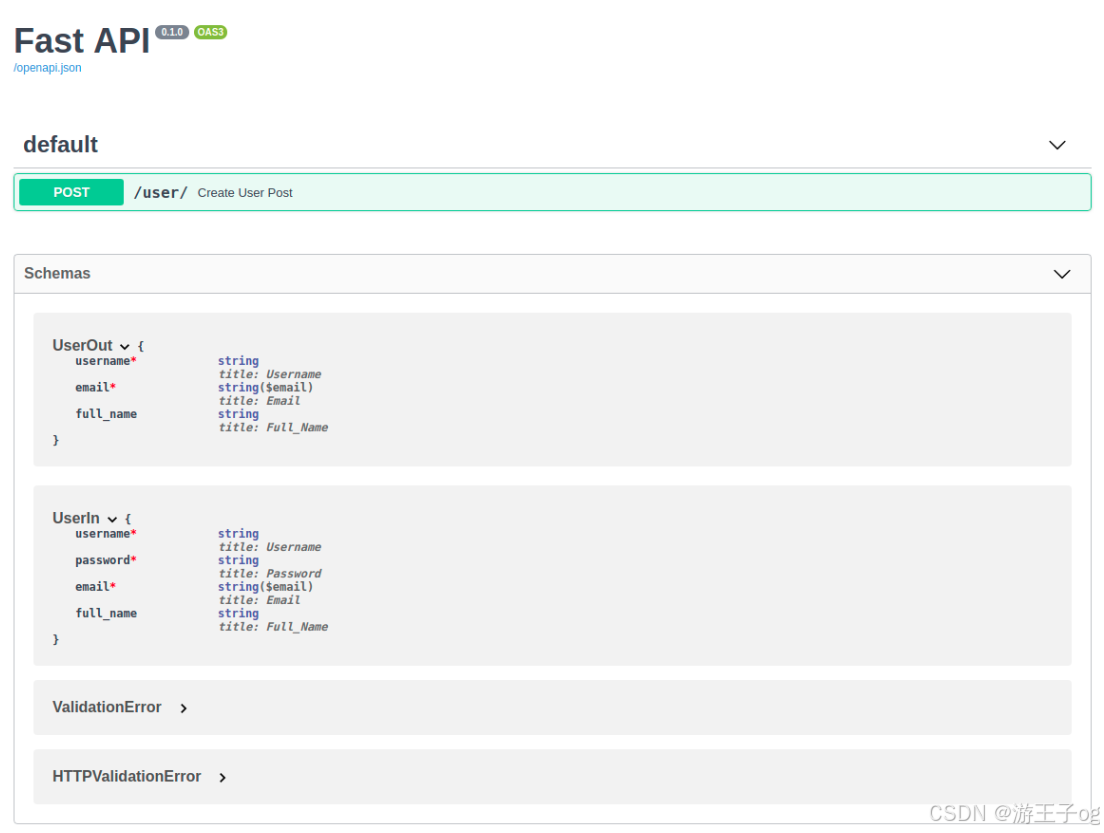Click the Fast API title heading
The image size is (1104, 833).
(x=80, y=41)
